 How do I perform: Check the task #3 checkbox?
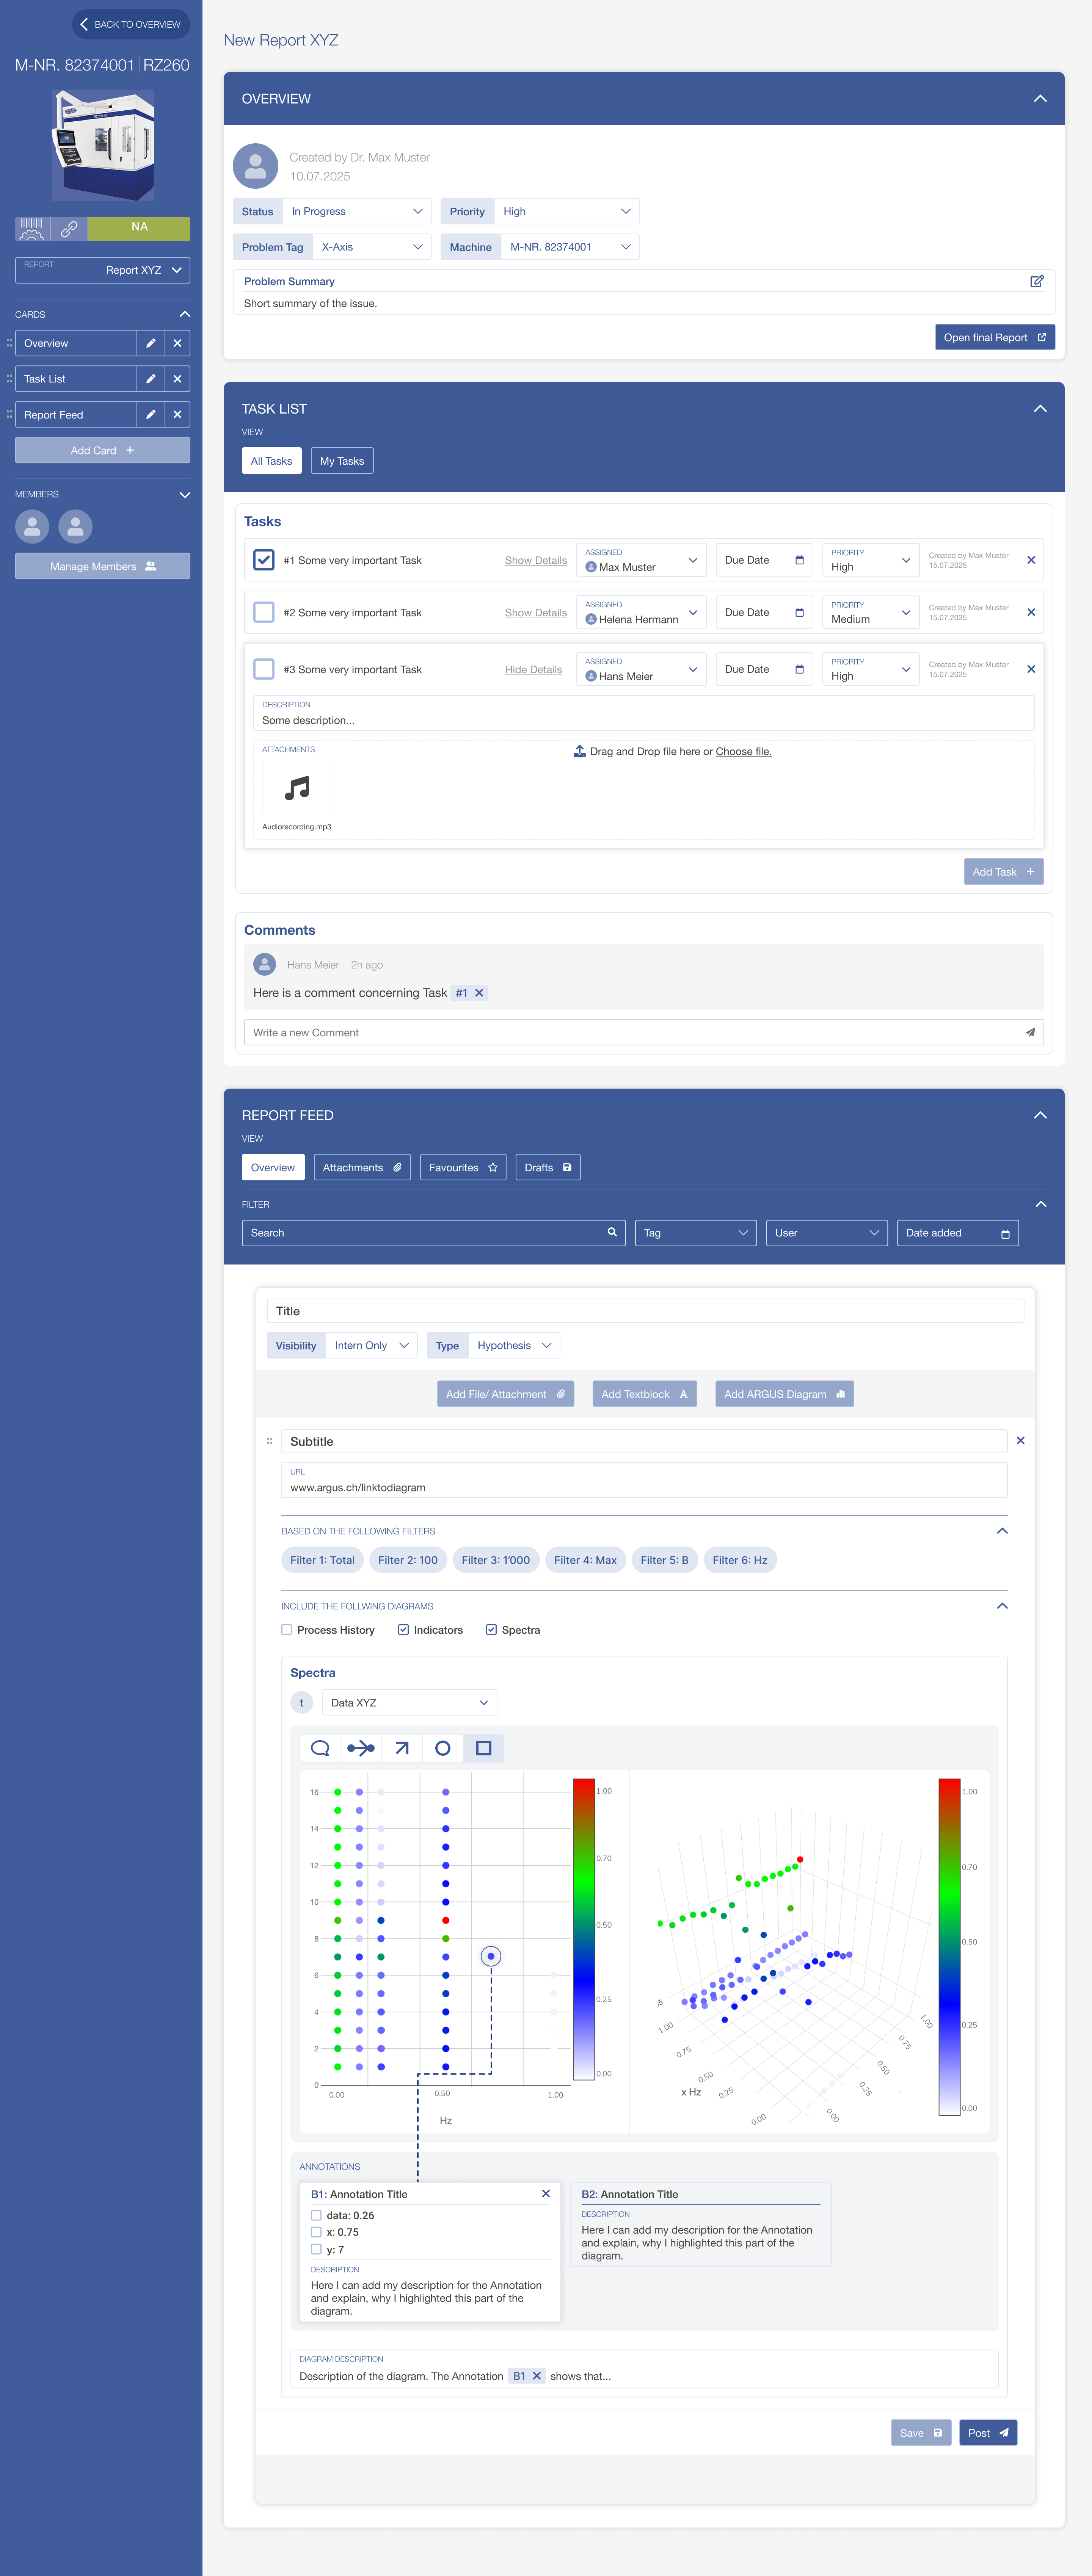[264, 669]
